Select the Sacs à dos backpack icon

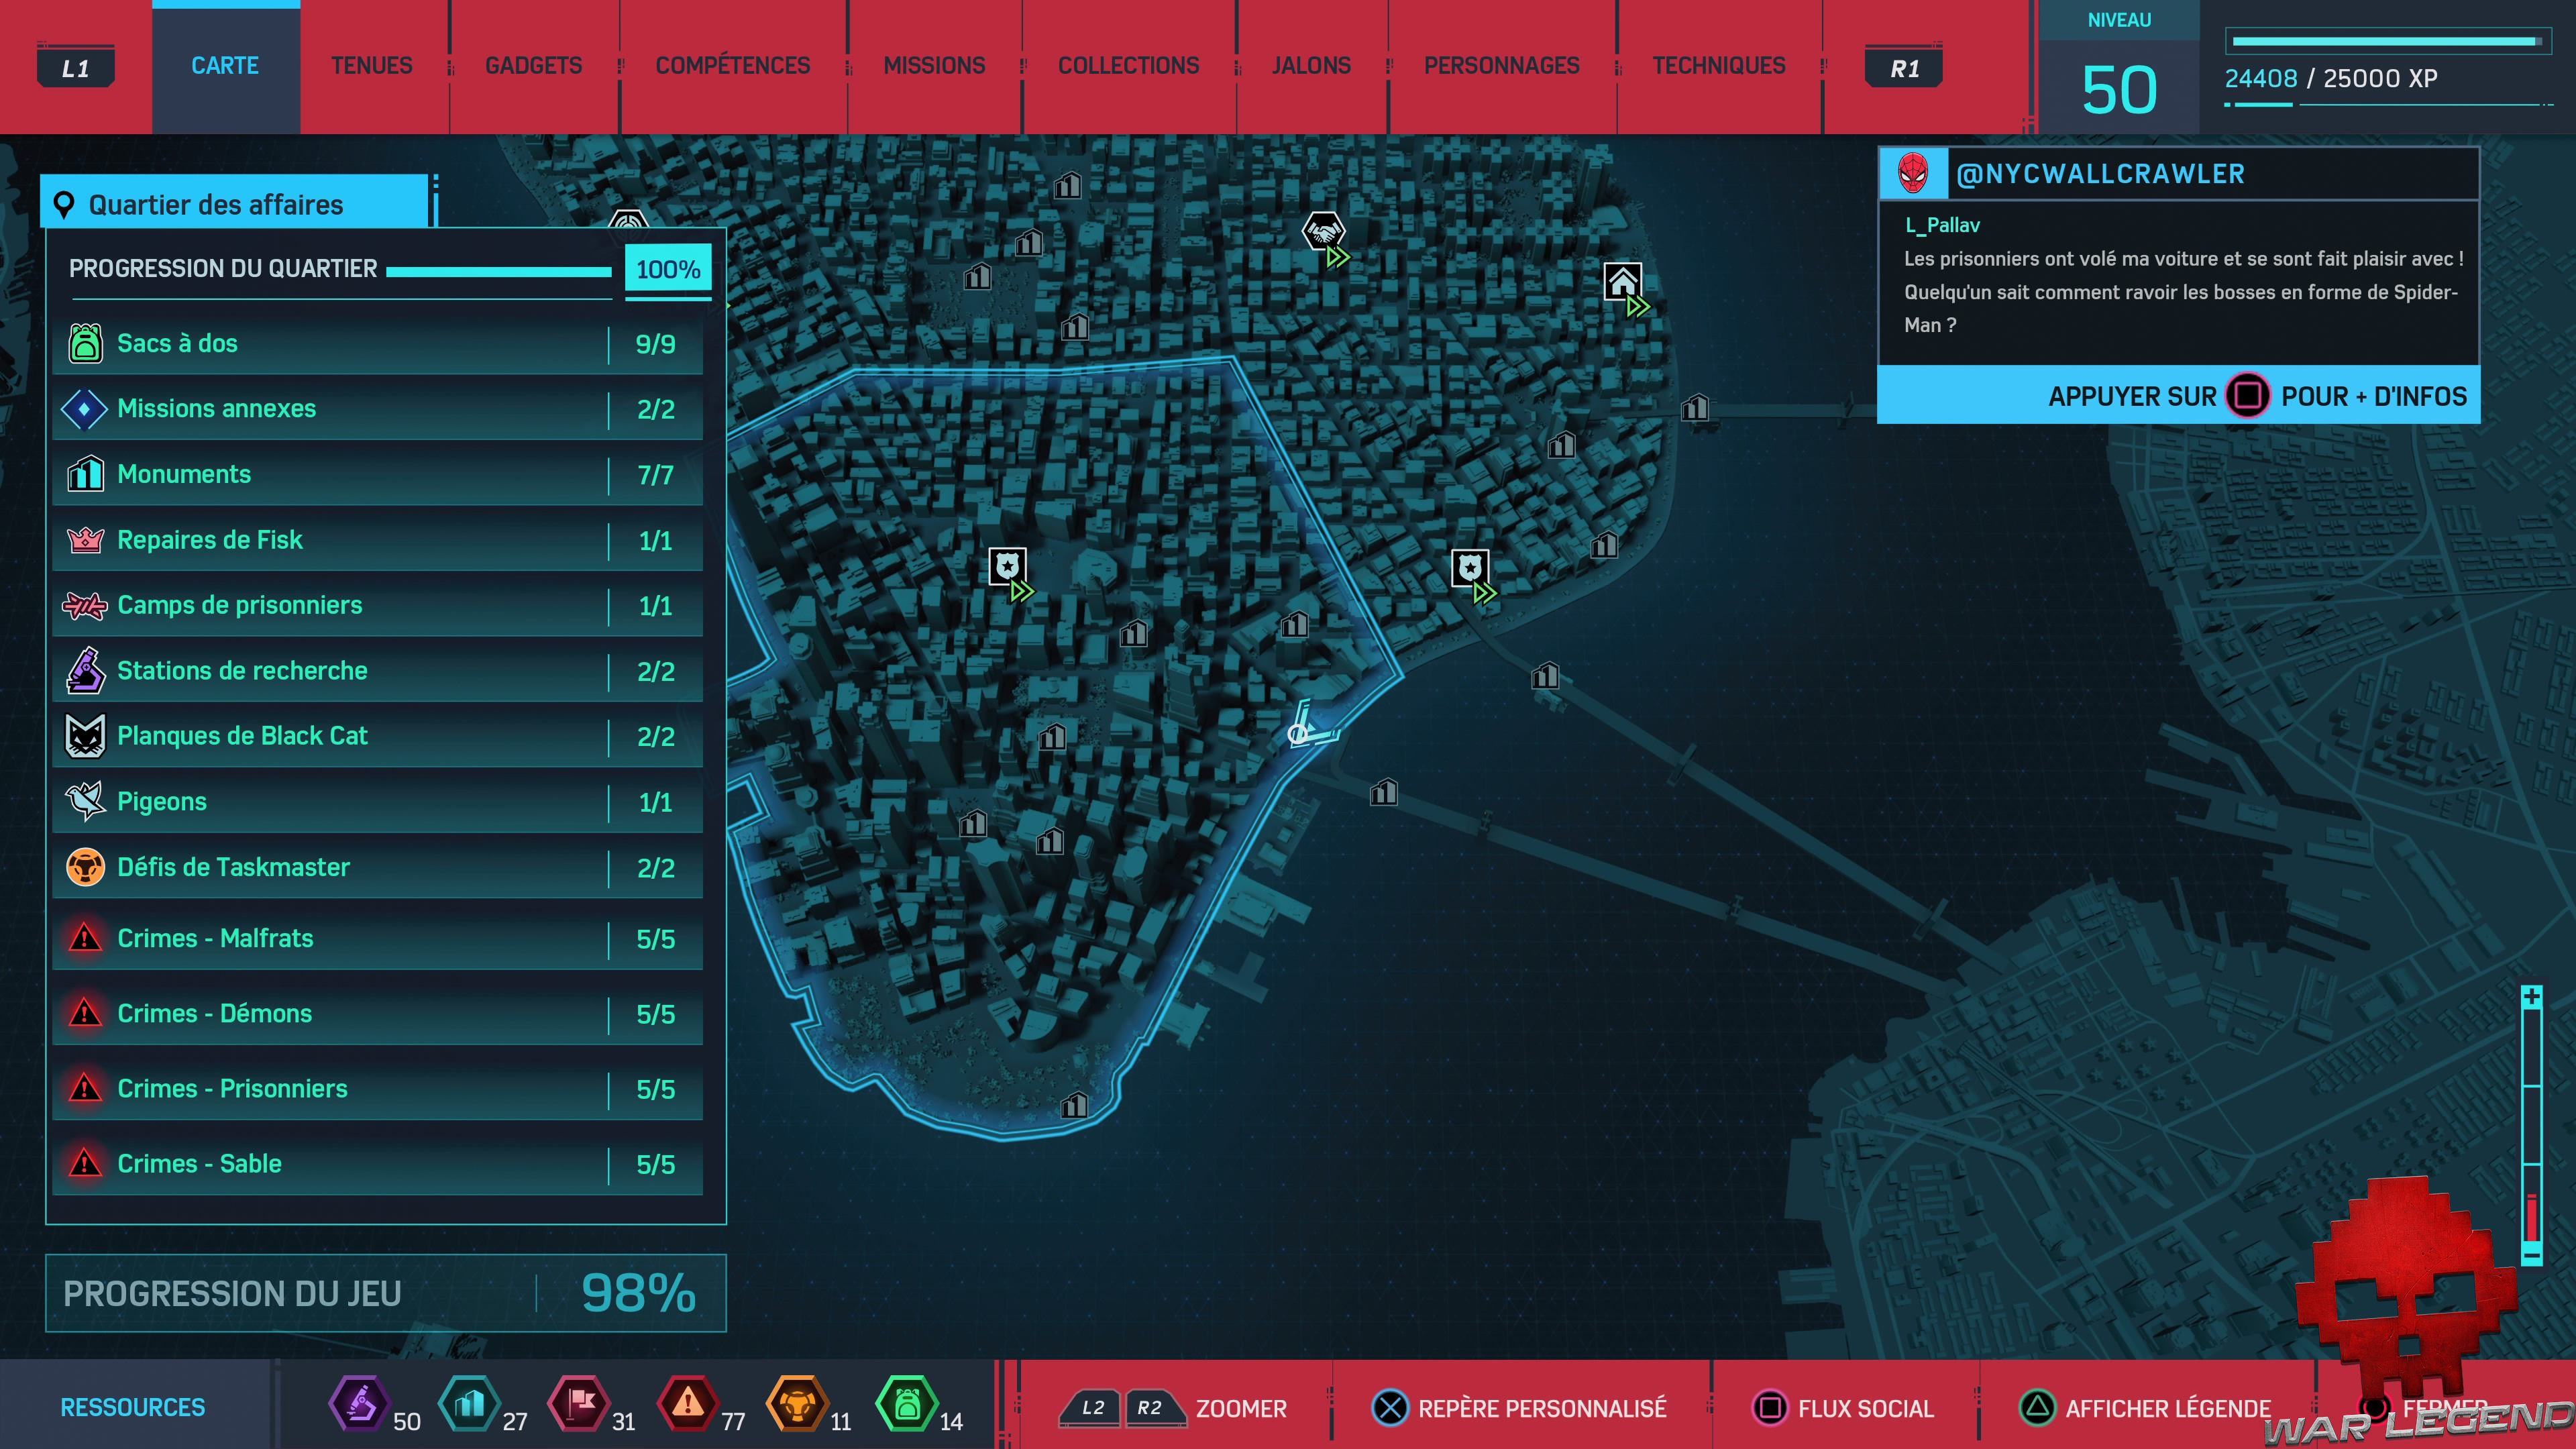pos(85,343)
